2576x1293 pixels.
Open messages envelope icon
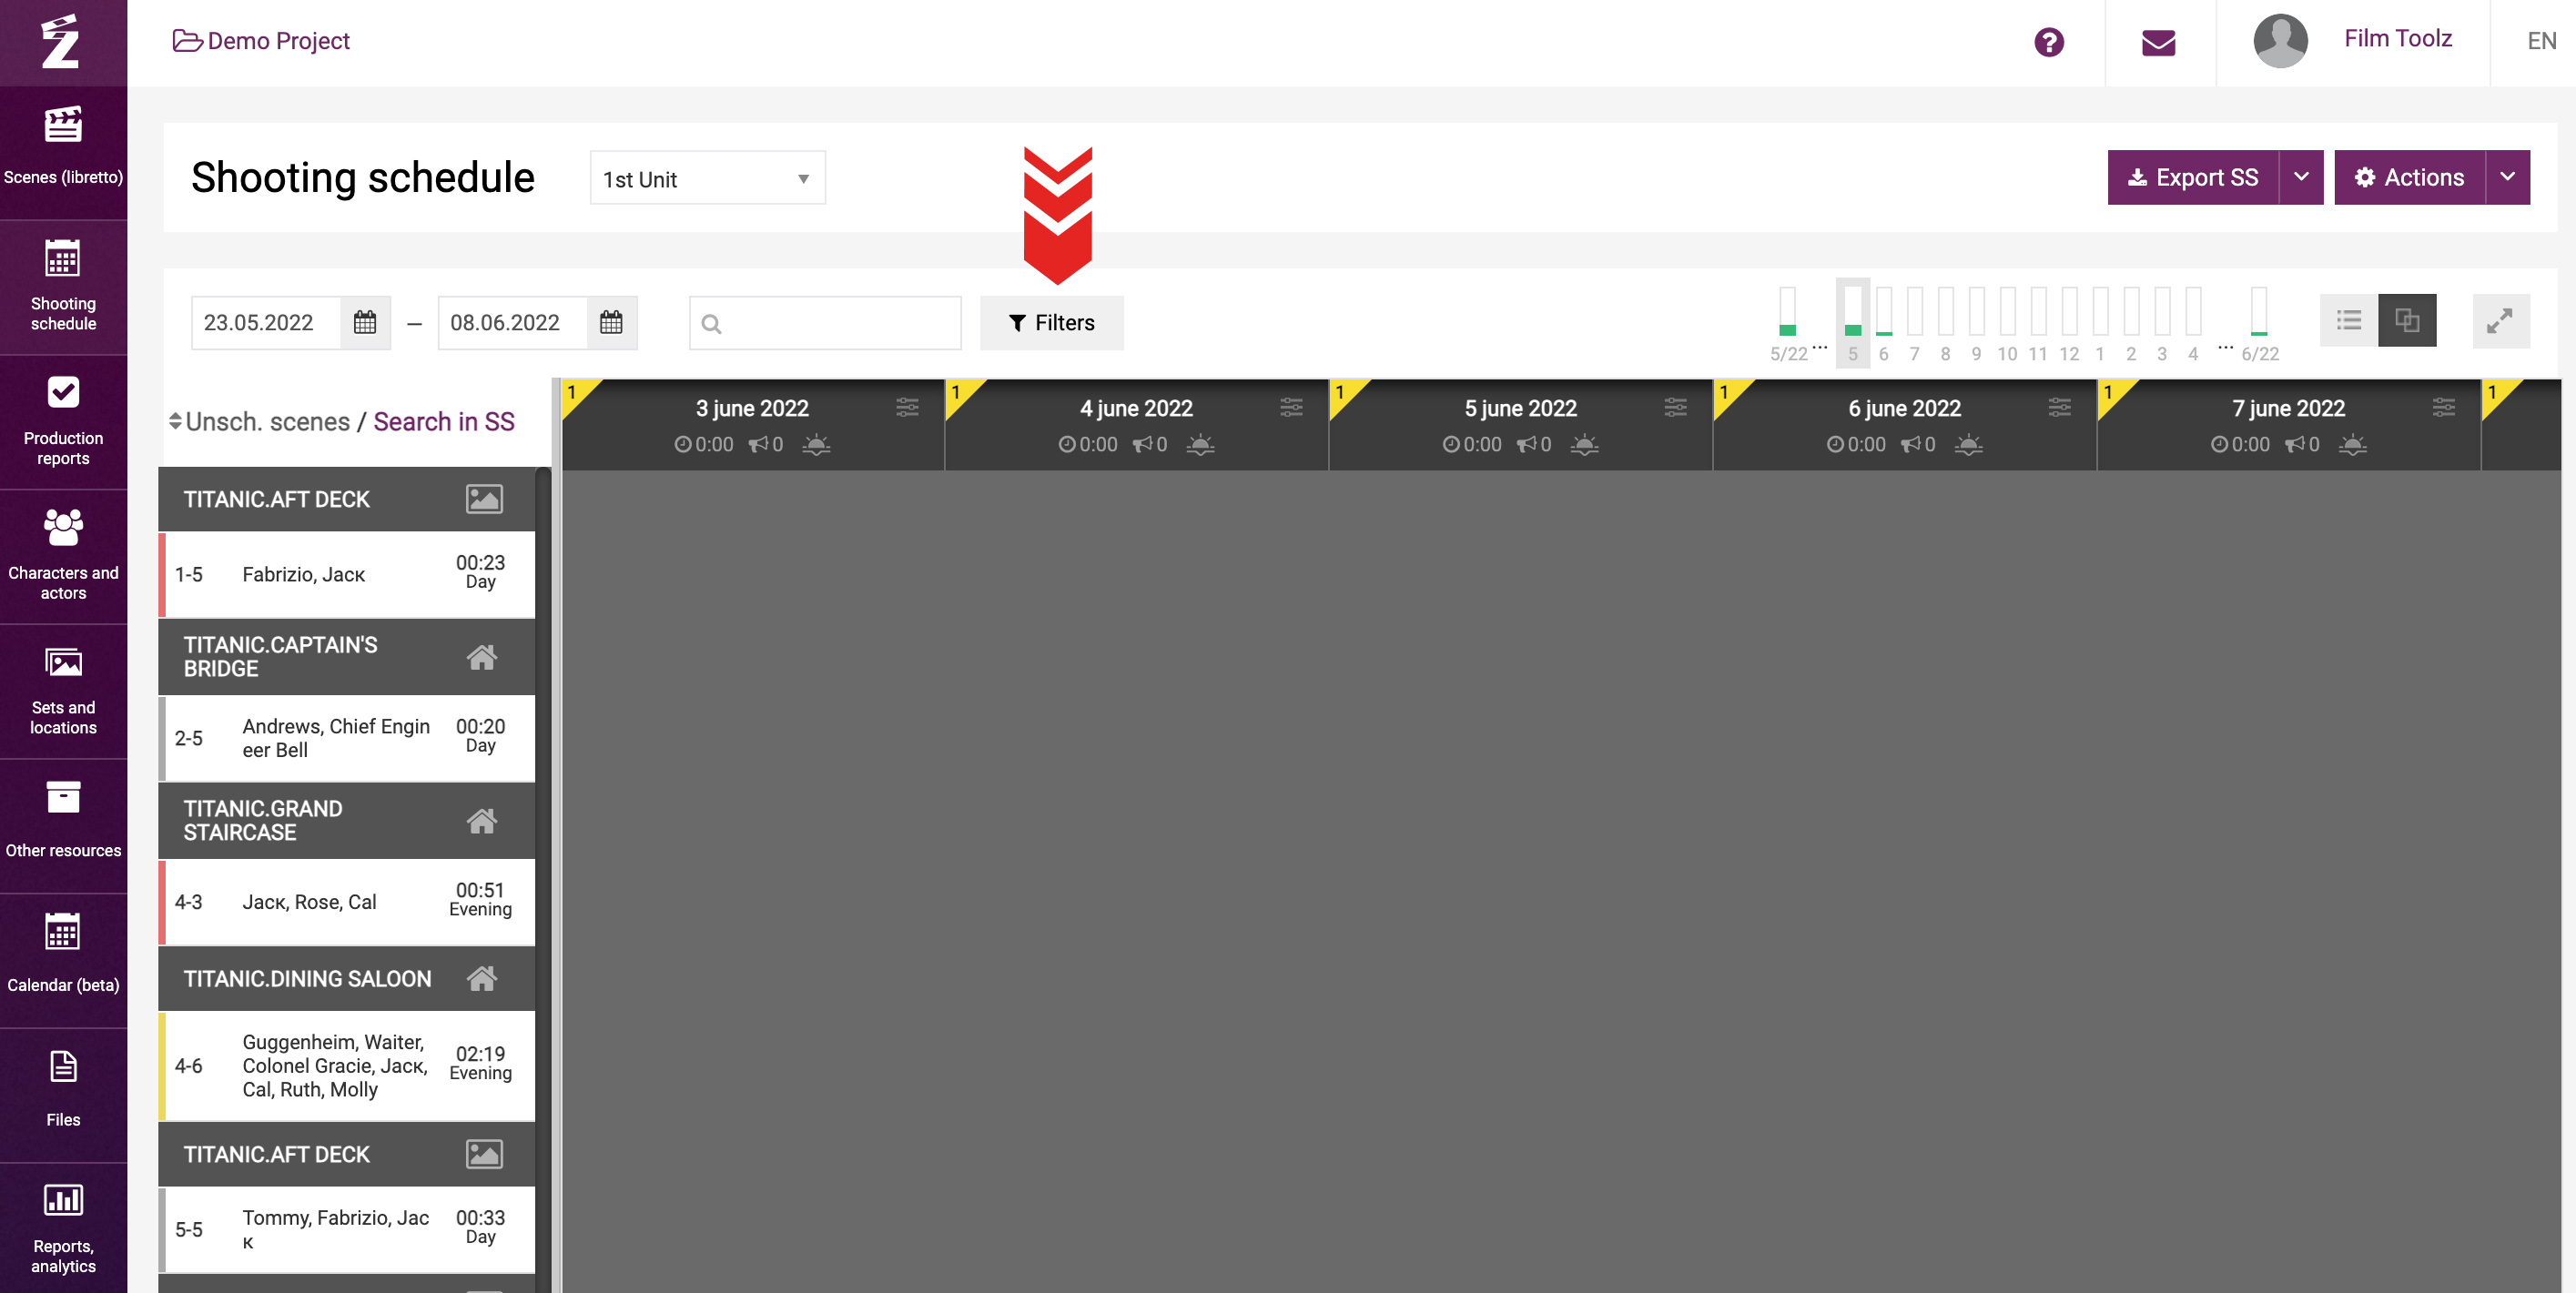pos(2158,43)
